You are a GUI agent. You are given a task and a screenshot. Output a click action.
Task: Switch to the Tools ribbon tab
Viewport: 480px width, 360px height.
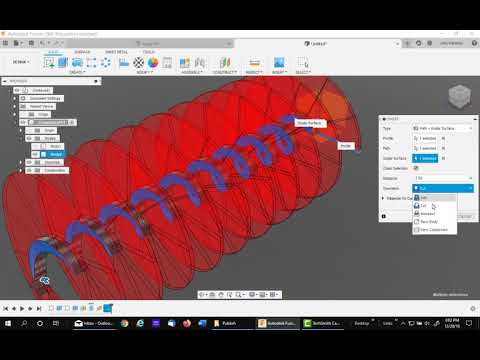pyautogui.click(x=148, y=52)
